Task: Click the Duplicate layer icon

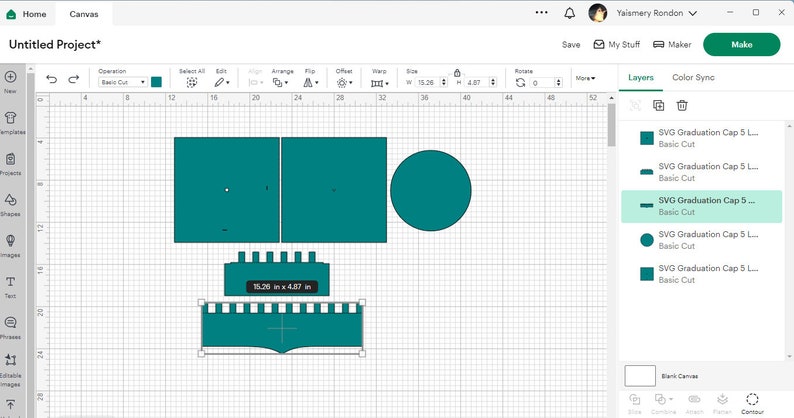Action: [658, 105]
